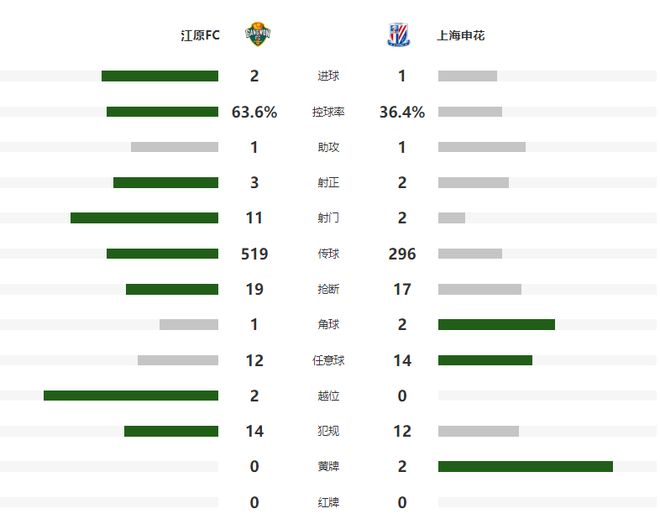Click 江原FC's 519 passes number
This screenshot has height=519, width=660.
click(x=254, y=254)
